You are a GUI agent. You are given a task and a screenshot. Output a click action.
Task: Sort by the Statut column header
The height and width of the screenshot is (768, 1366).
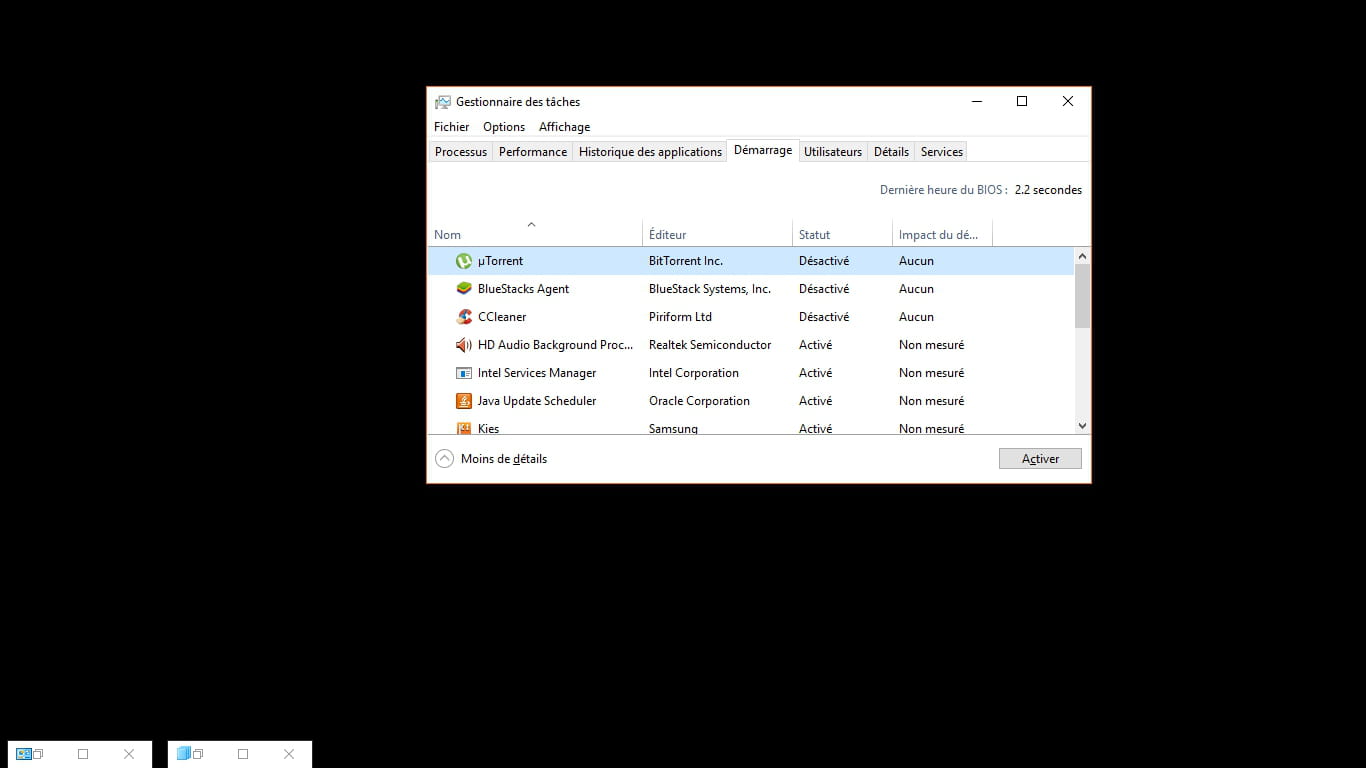click(842, 234)
